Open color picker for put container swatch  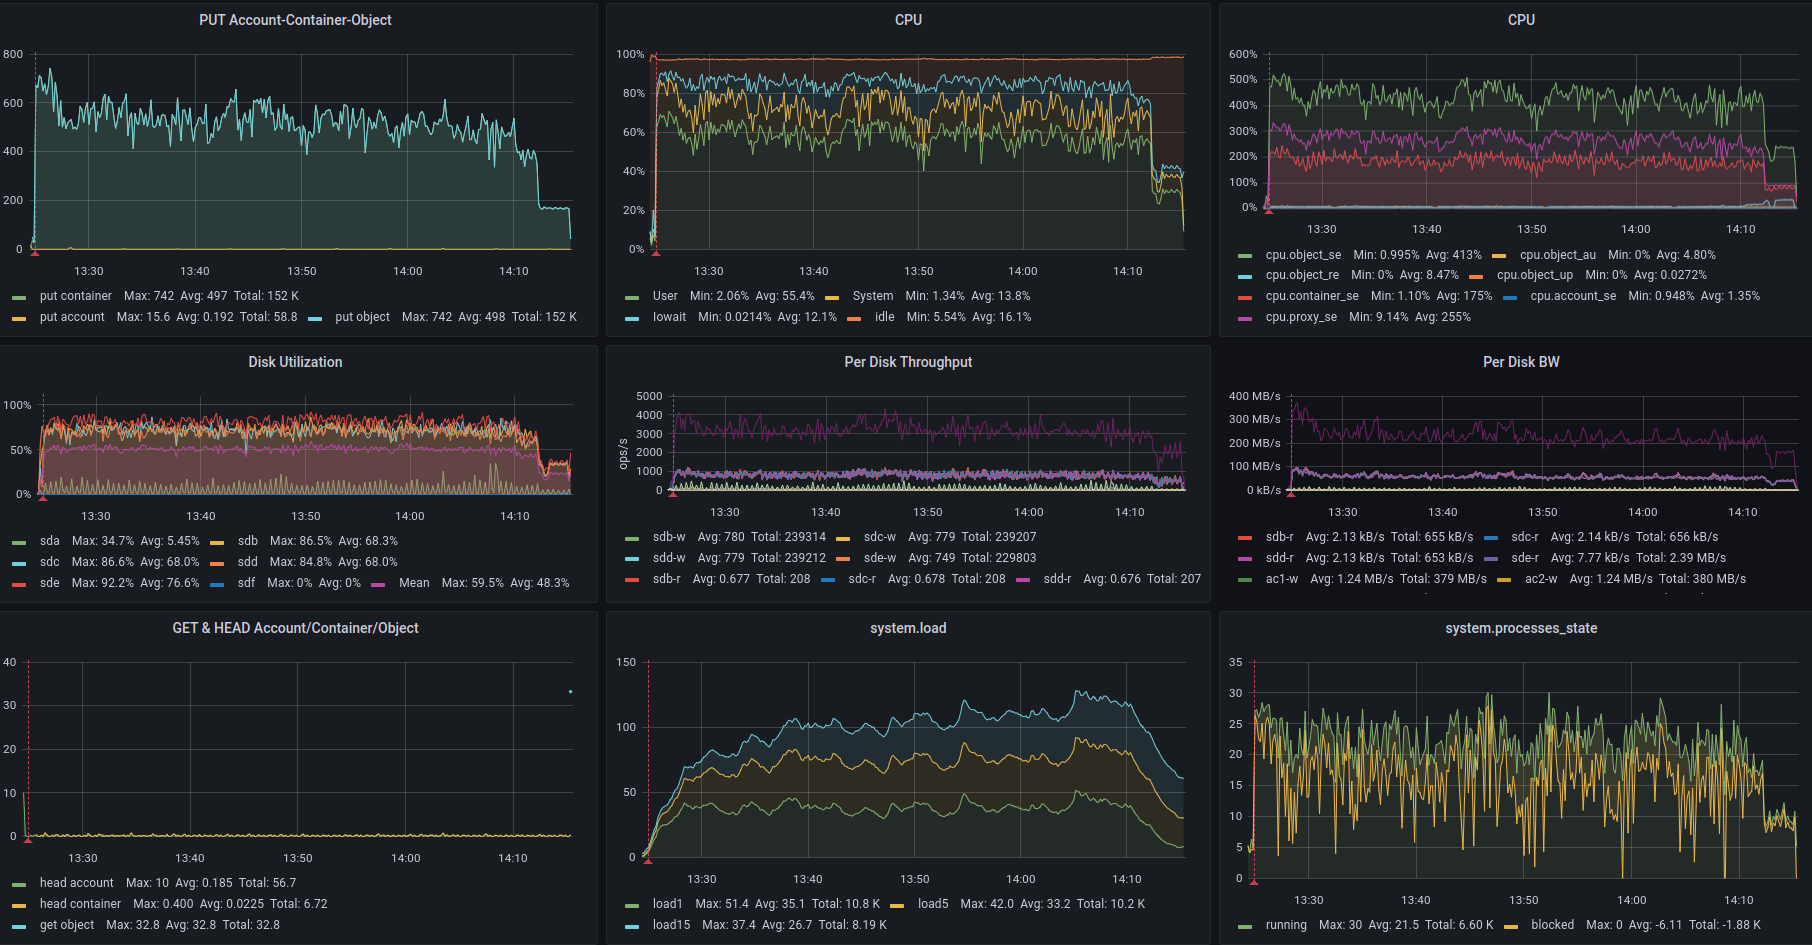(19, 297)
